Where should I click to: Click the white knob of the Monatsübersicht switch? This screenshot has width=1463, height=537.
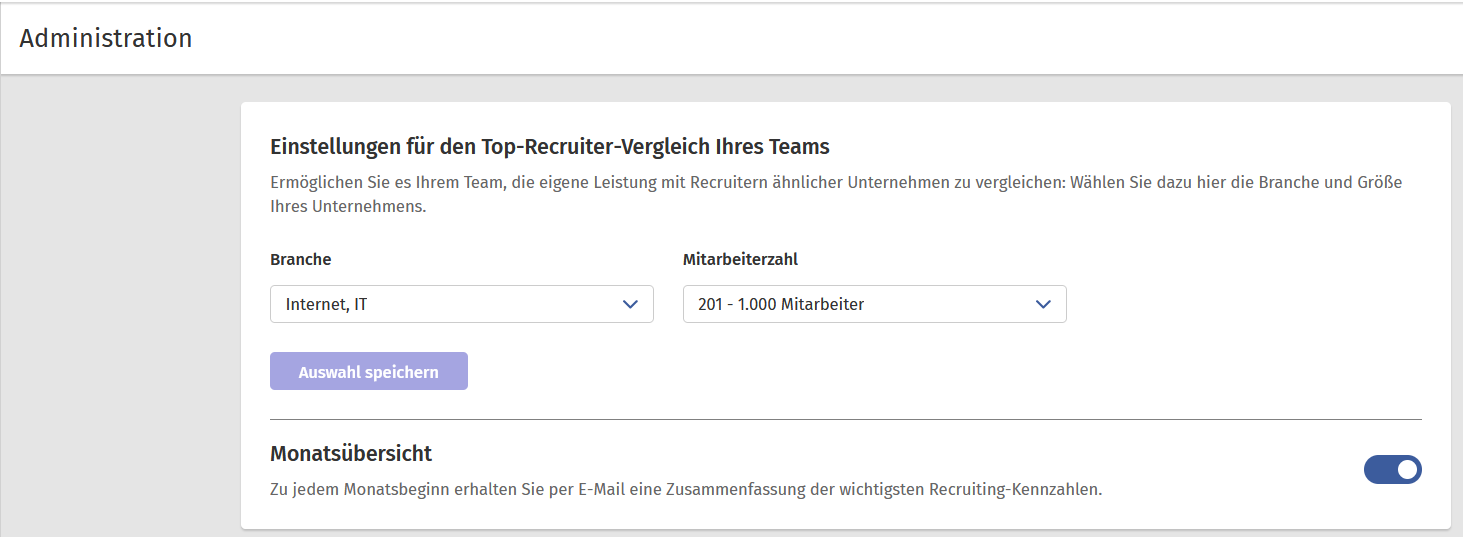tap(1406, 470)
